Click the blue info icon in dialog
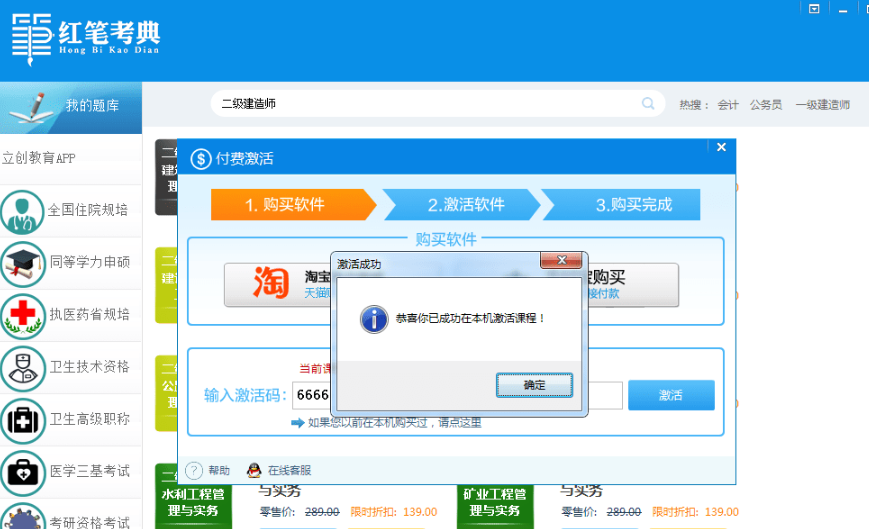The image size is (869, 529). [374, 319]
